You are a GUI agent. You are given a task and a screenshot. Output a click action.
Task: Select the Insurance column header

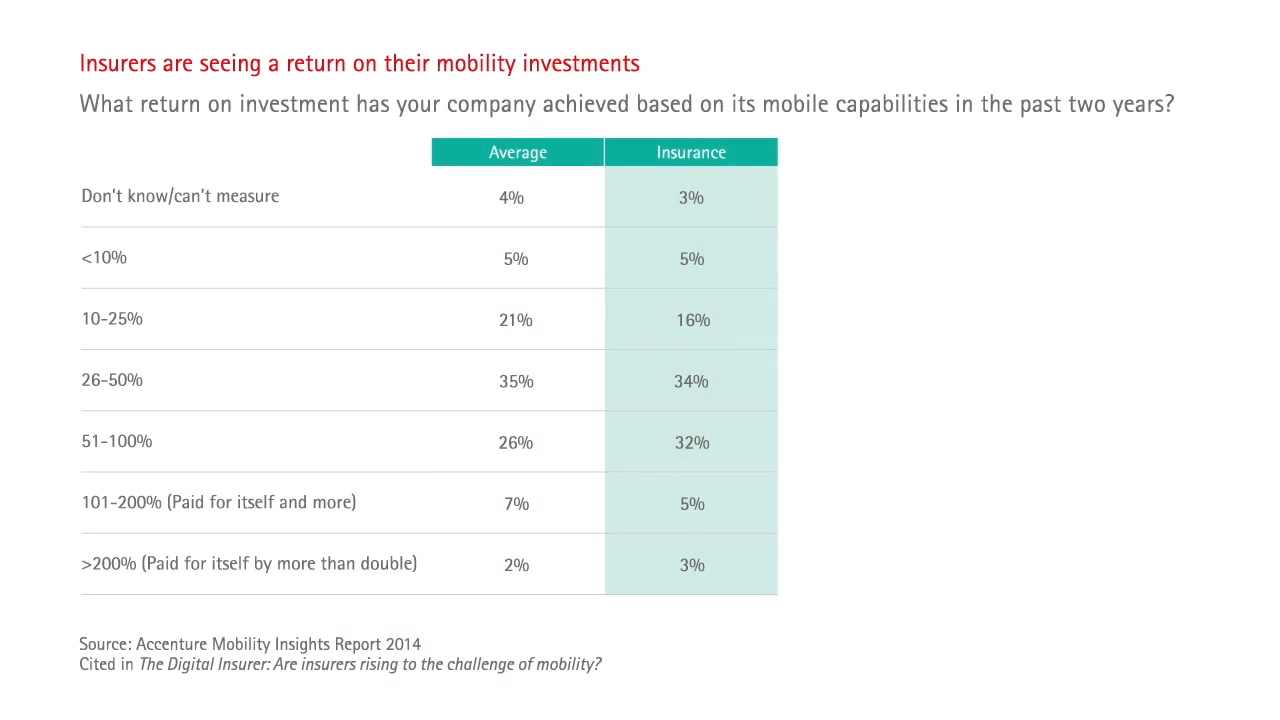click(x=691, y=152)
